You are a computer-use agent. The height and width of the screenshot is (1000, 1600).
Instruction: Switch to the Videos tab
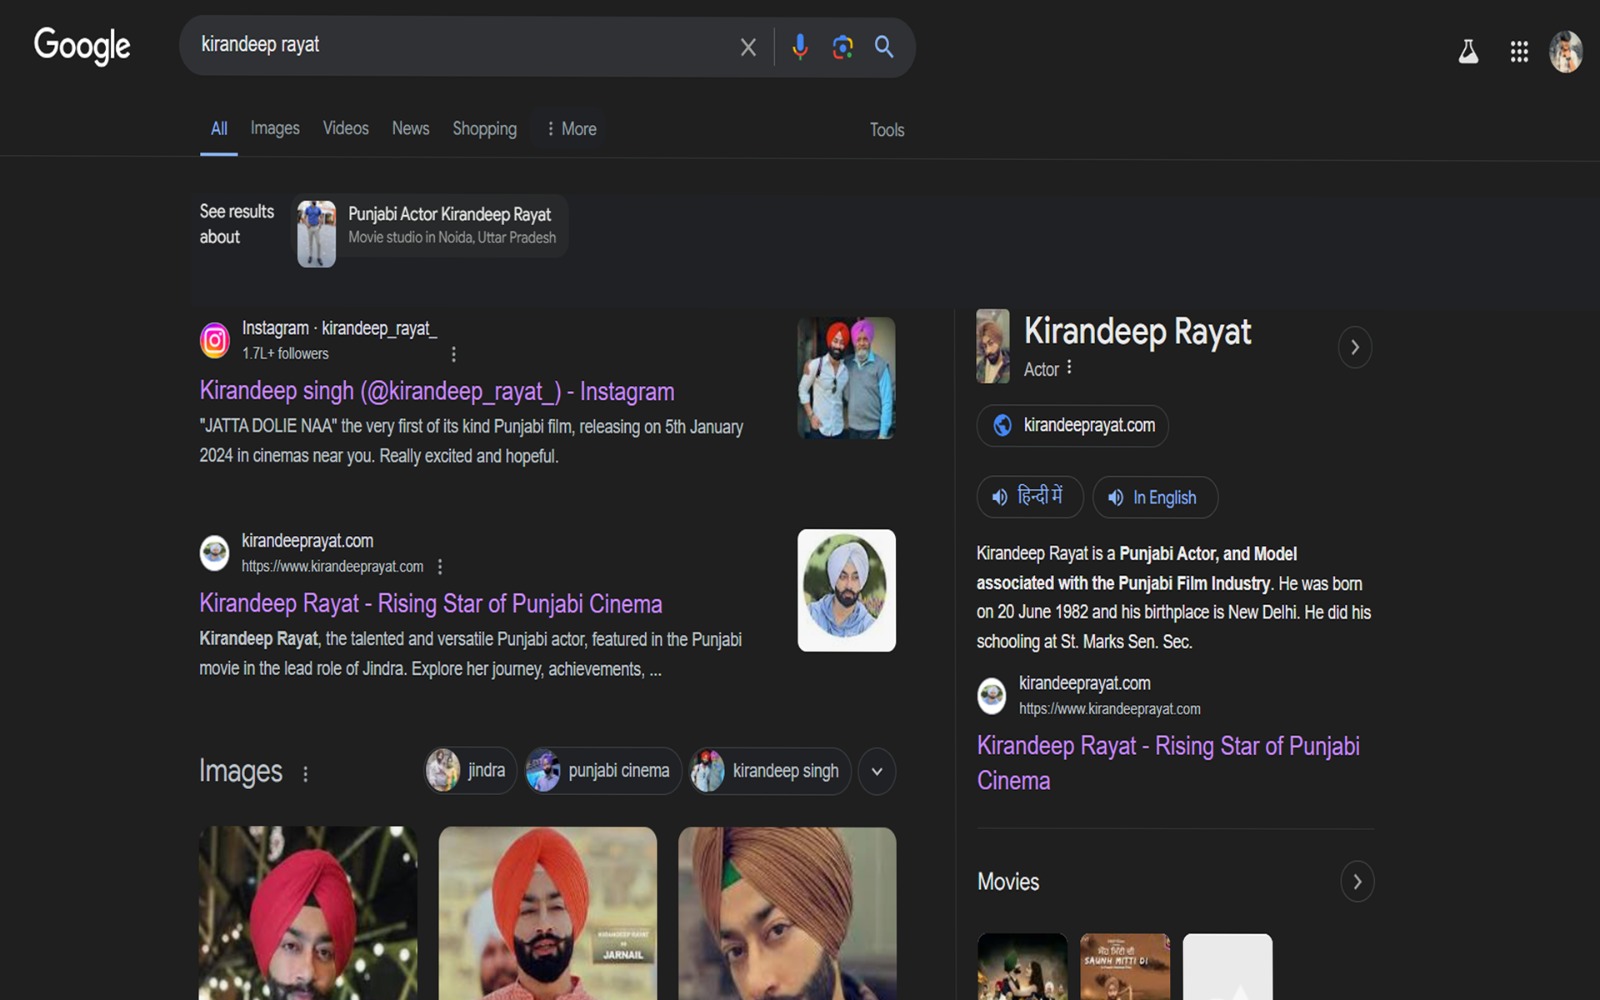pyautogui.click(x=346, y=128)
